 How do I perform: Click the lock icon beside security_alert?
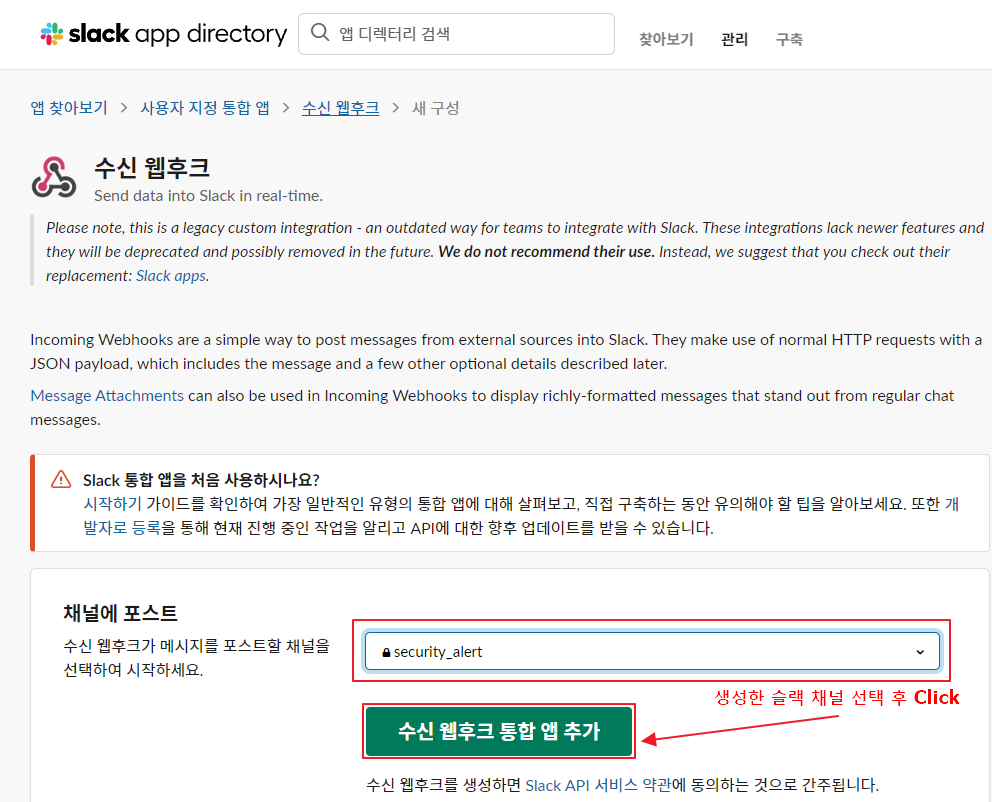[386, 652]
